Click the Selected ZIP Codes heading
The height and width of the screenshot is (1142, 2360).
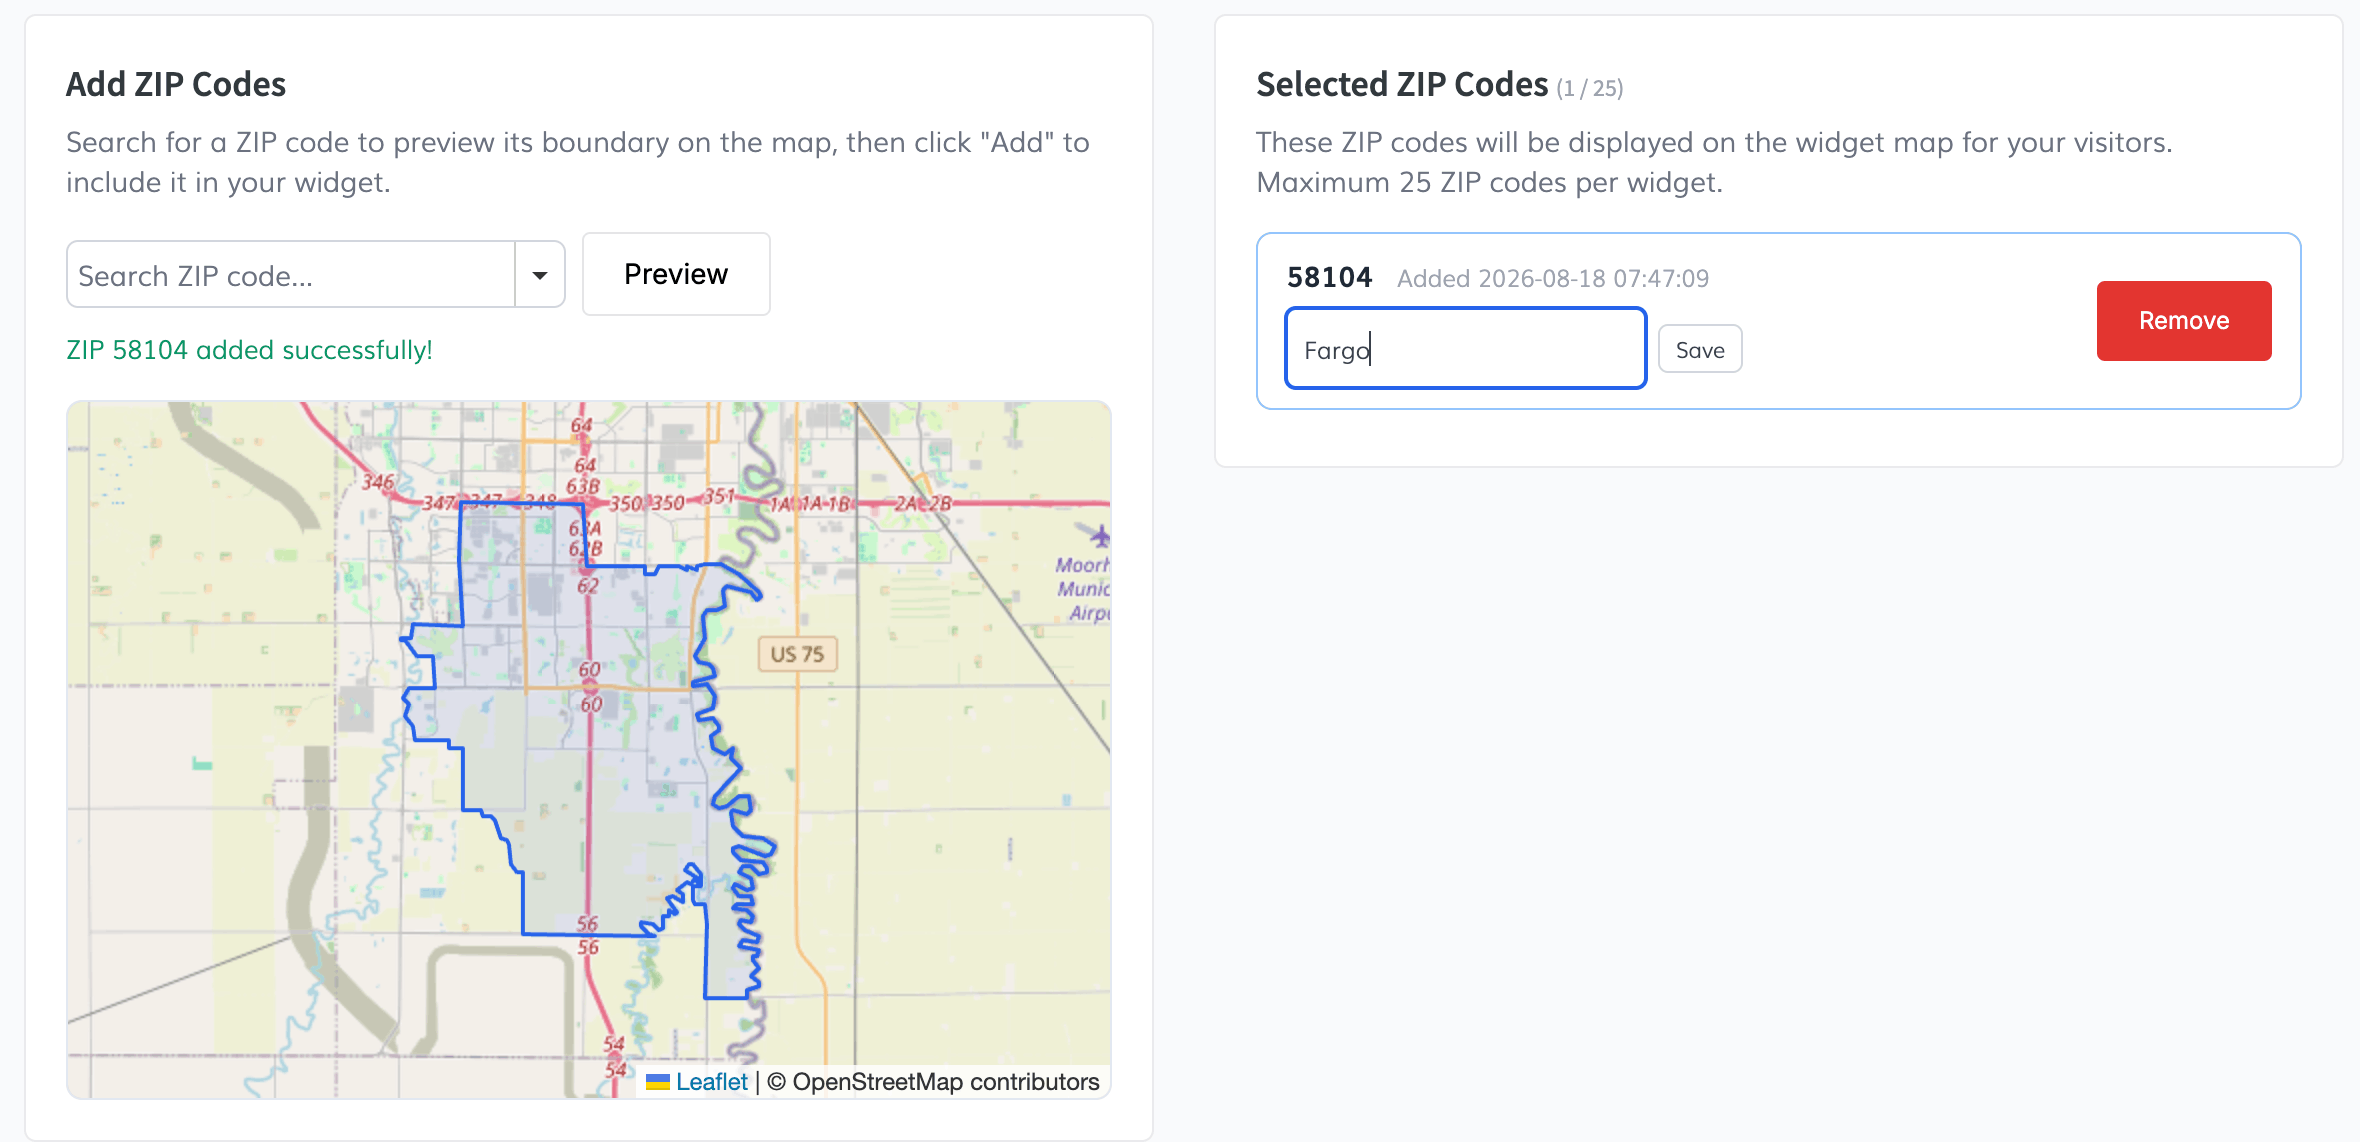pyautogui.click(x=1402, y=84)
